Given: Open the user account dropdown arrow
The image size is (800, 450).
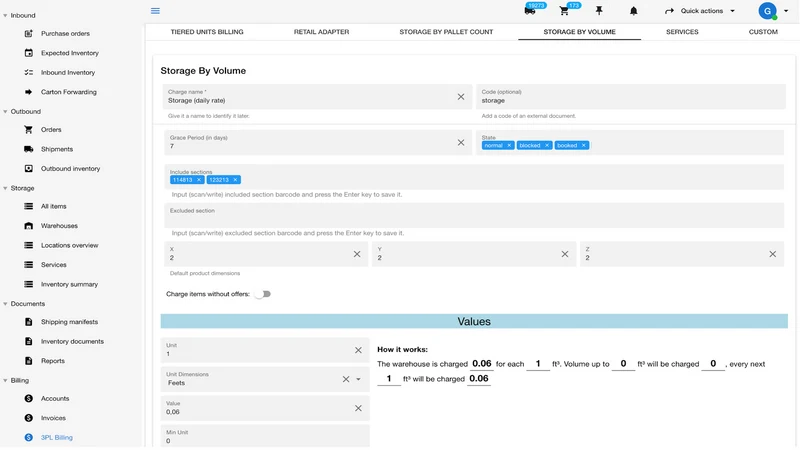Looking at the screenshot, I should click(x=786, y=11).
